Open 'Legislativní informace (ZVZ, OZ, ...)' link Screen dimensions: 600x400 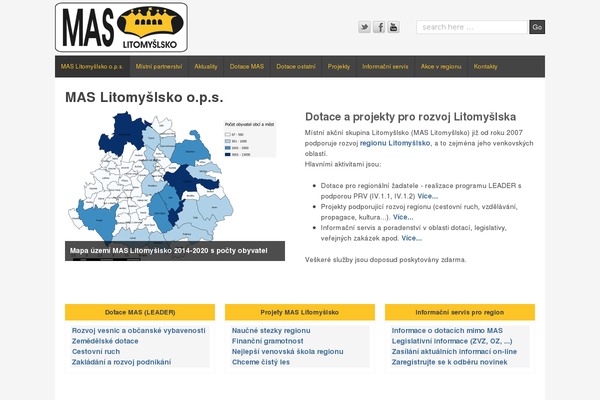click(452, 341)
